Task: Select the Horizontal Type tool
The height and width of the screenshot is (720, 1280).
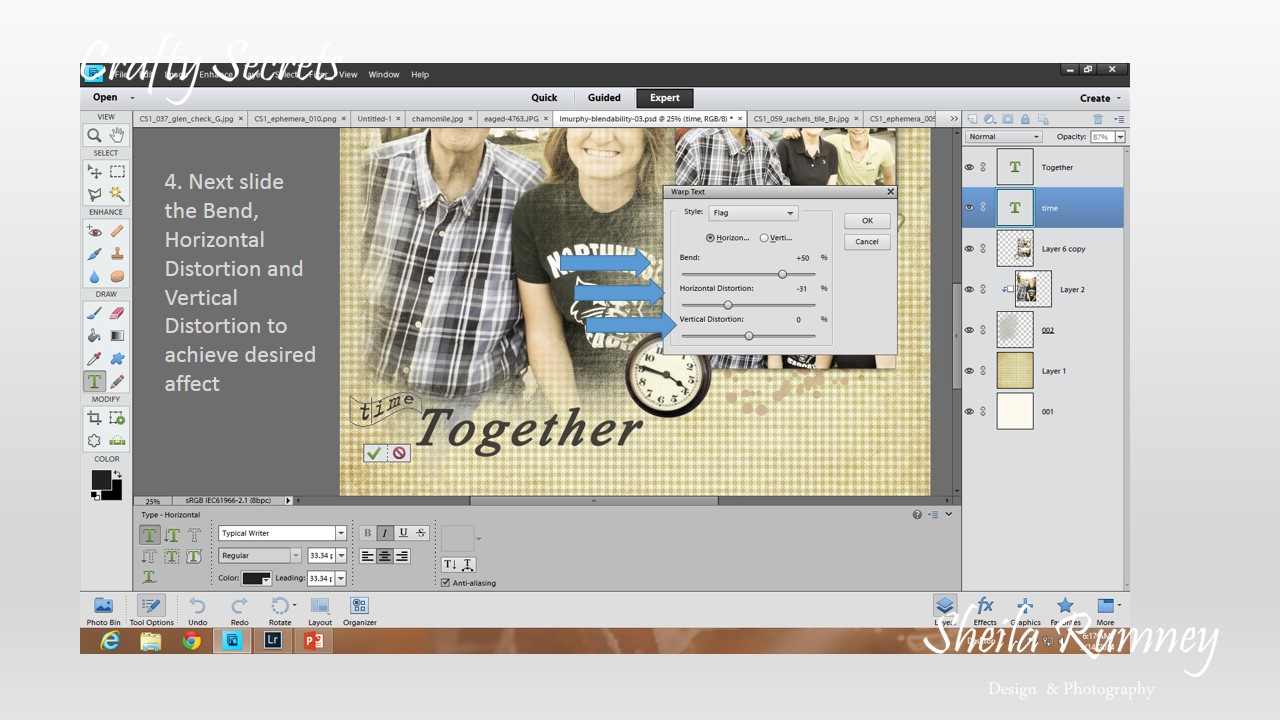Action: (94, 381)
